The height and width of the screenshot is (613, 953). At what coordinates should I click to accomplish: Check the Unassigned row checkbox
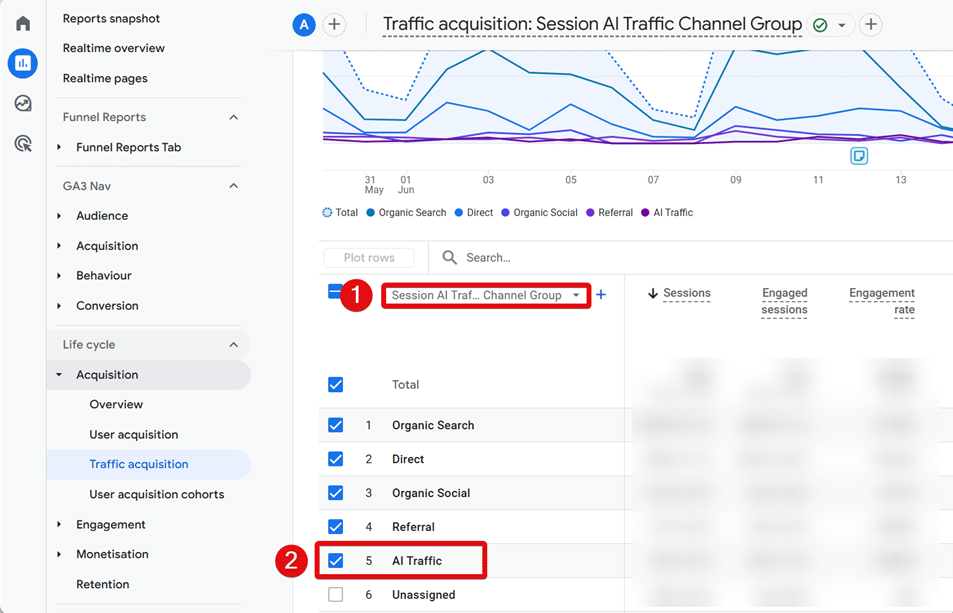(335, 595)
